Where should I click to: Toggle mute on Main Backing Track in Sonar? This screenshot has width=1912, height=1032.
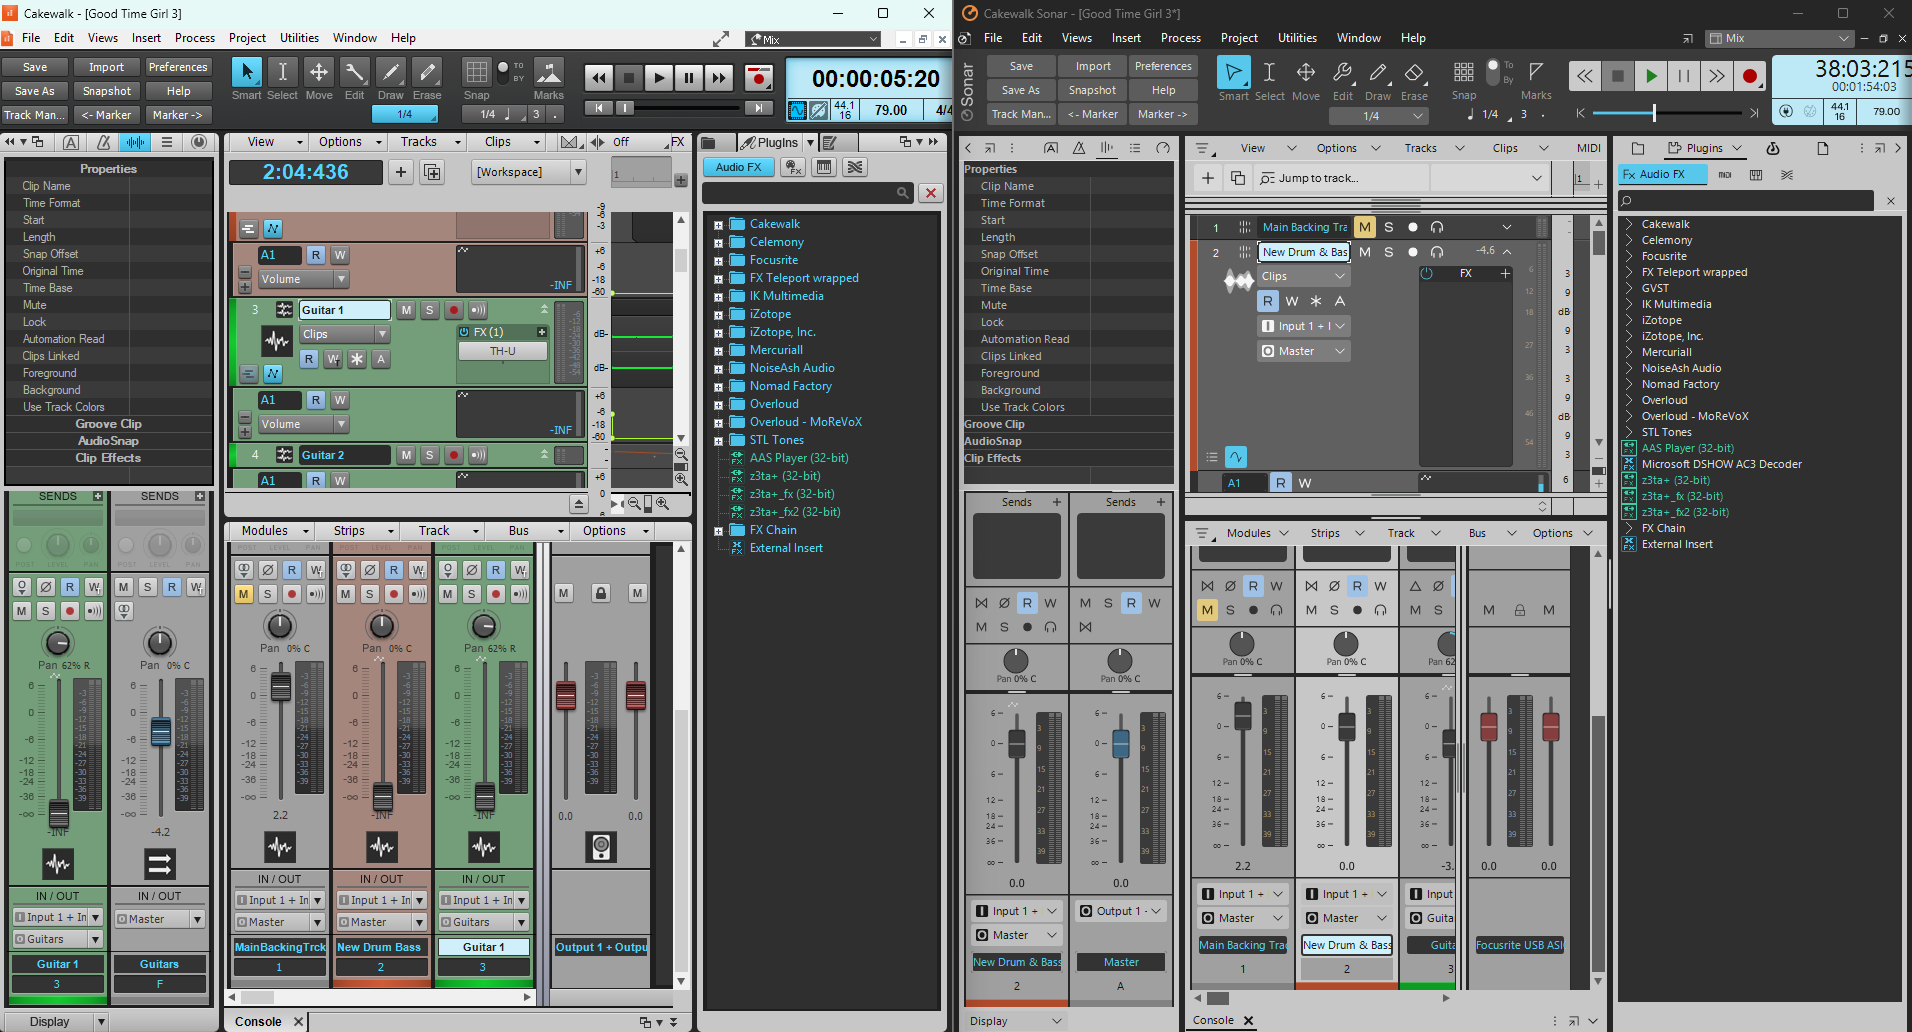pos(1365,227)
